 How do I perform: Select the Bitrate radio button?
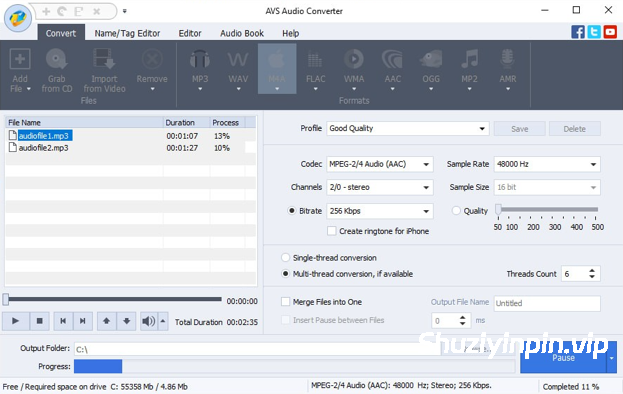coord(292,211)
